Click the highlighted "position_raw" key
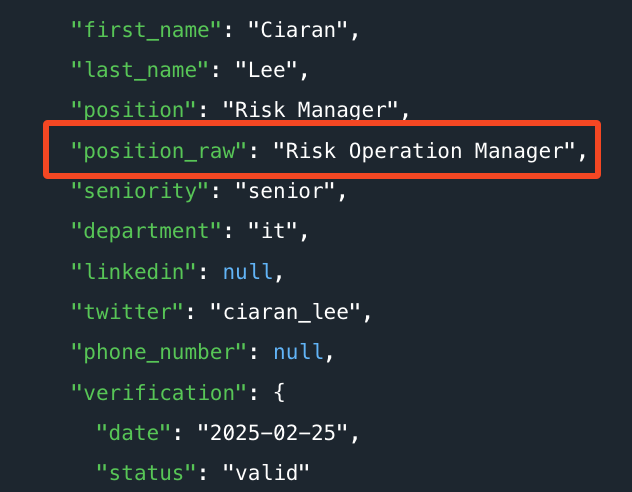632x492 pixels. 159,151
